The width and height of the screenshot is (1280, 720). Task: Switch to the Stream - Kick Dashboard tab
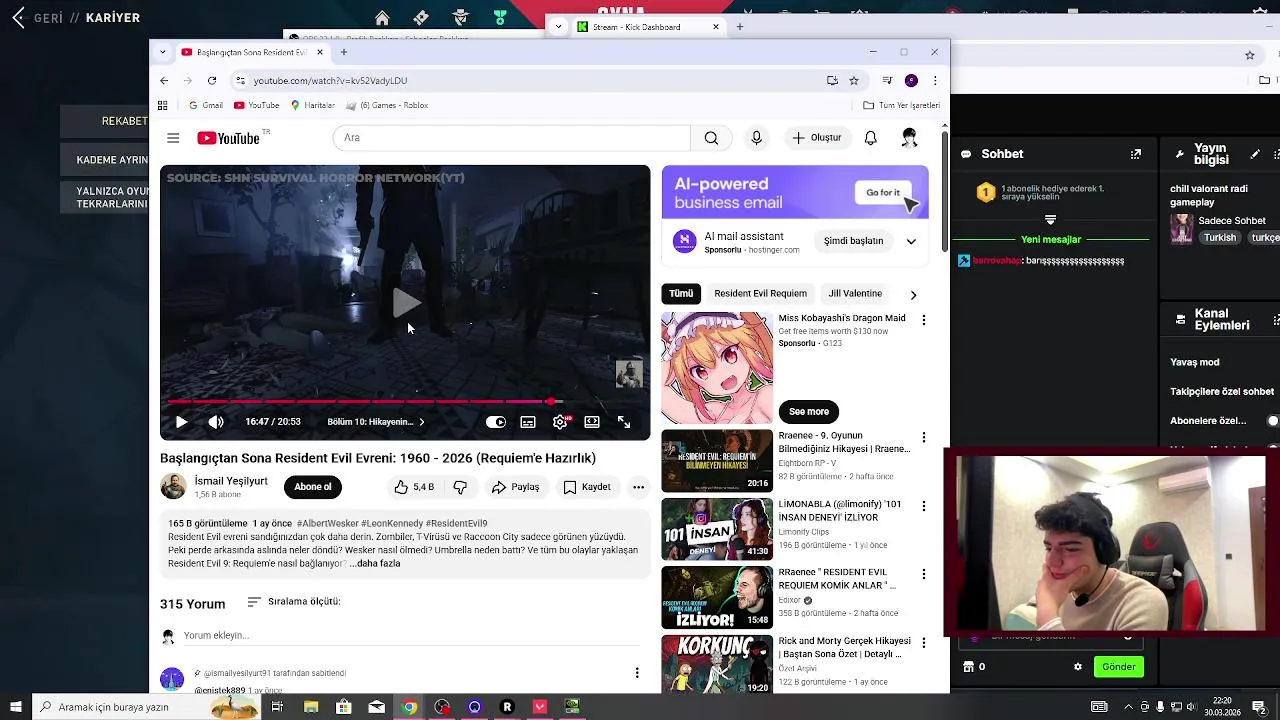point(647,27)
